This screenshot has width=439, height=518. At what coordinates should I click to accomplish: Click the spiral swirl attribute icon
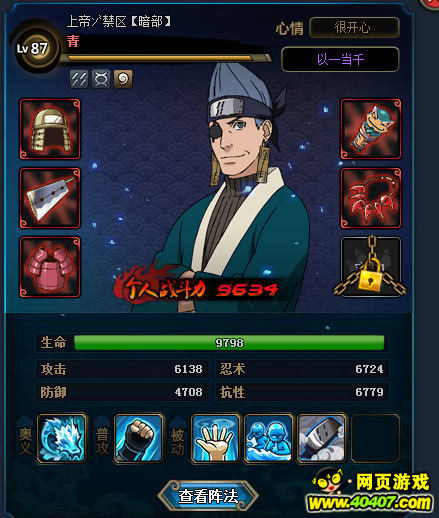tap(123, 79)
